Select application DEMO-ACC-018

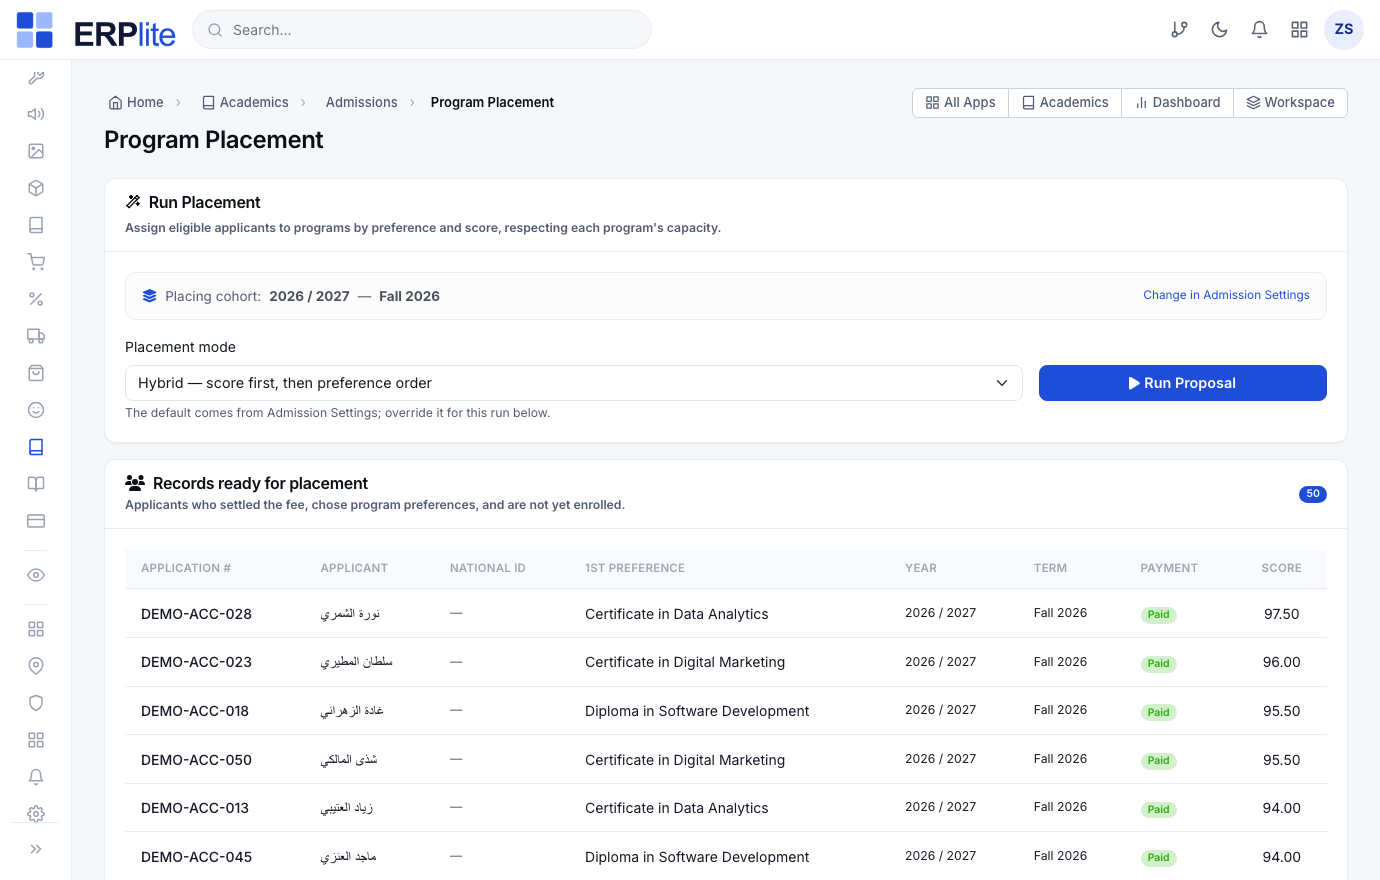pyautogui.click(x=195, y=711)
